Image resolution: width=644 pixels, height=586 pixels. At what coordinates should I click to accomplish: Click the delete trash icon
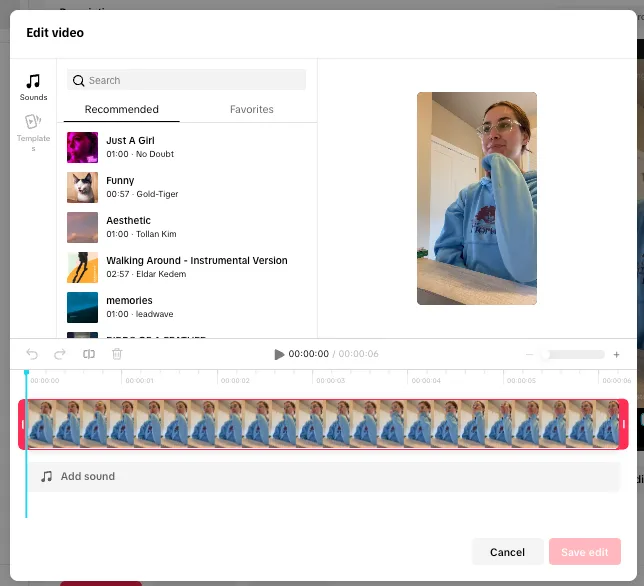click(x=117, y=354)
